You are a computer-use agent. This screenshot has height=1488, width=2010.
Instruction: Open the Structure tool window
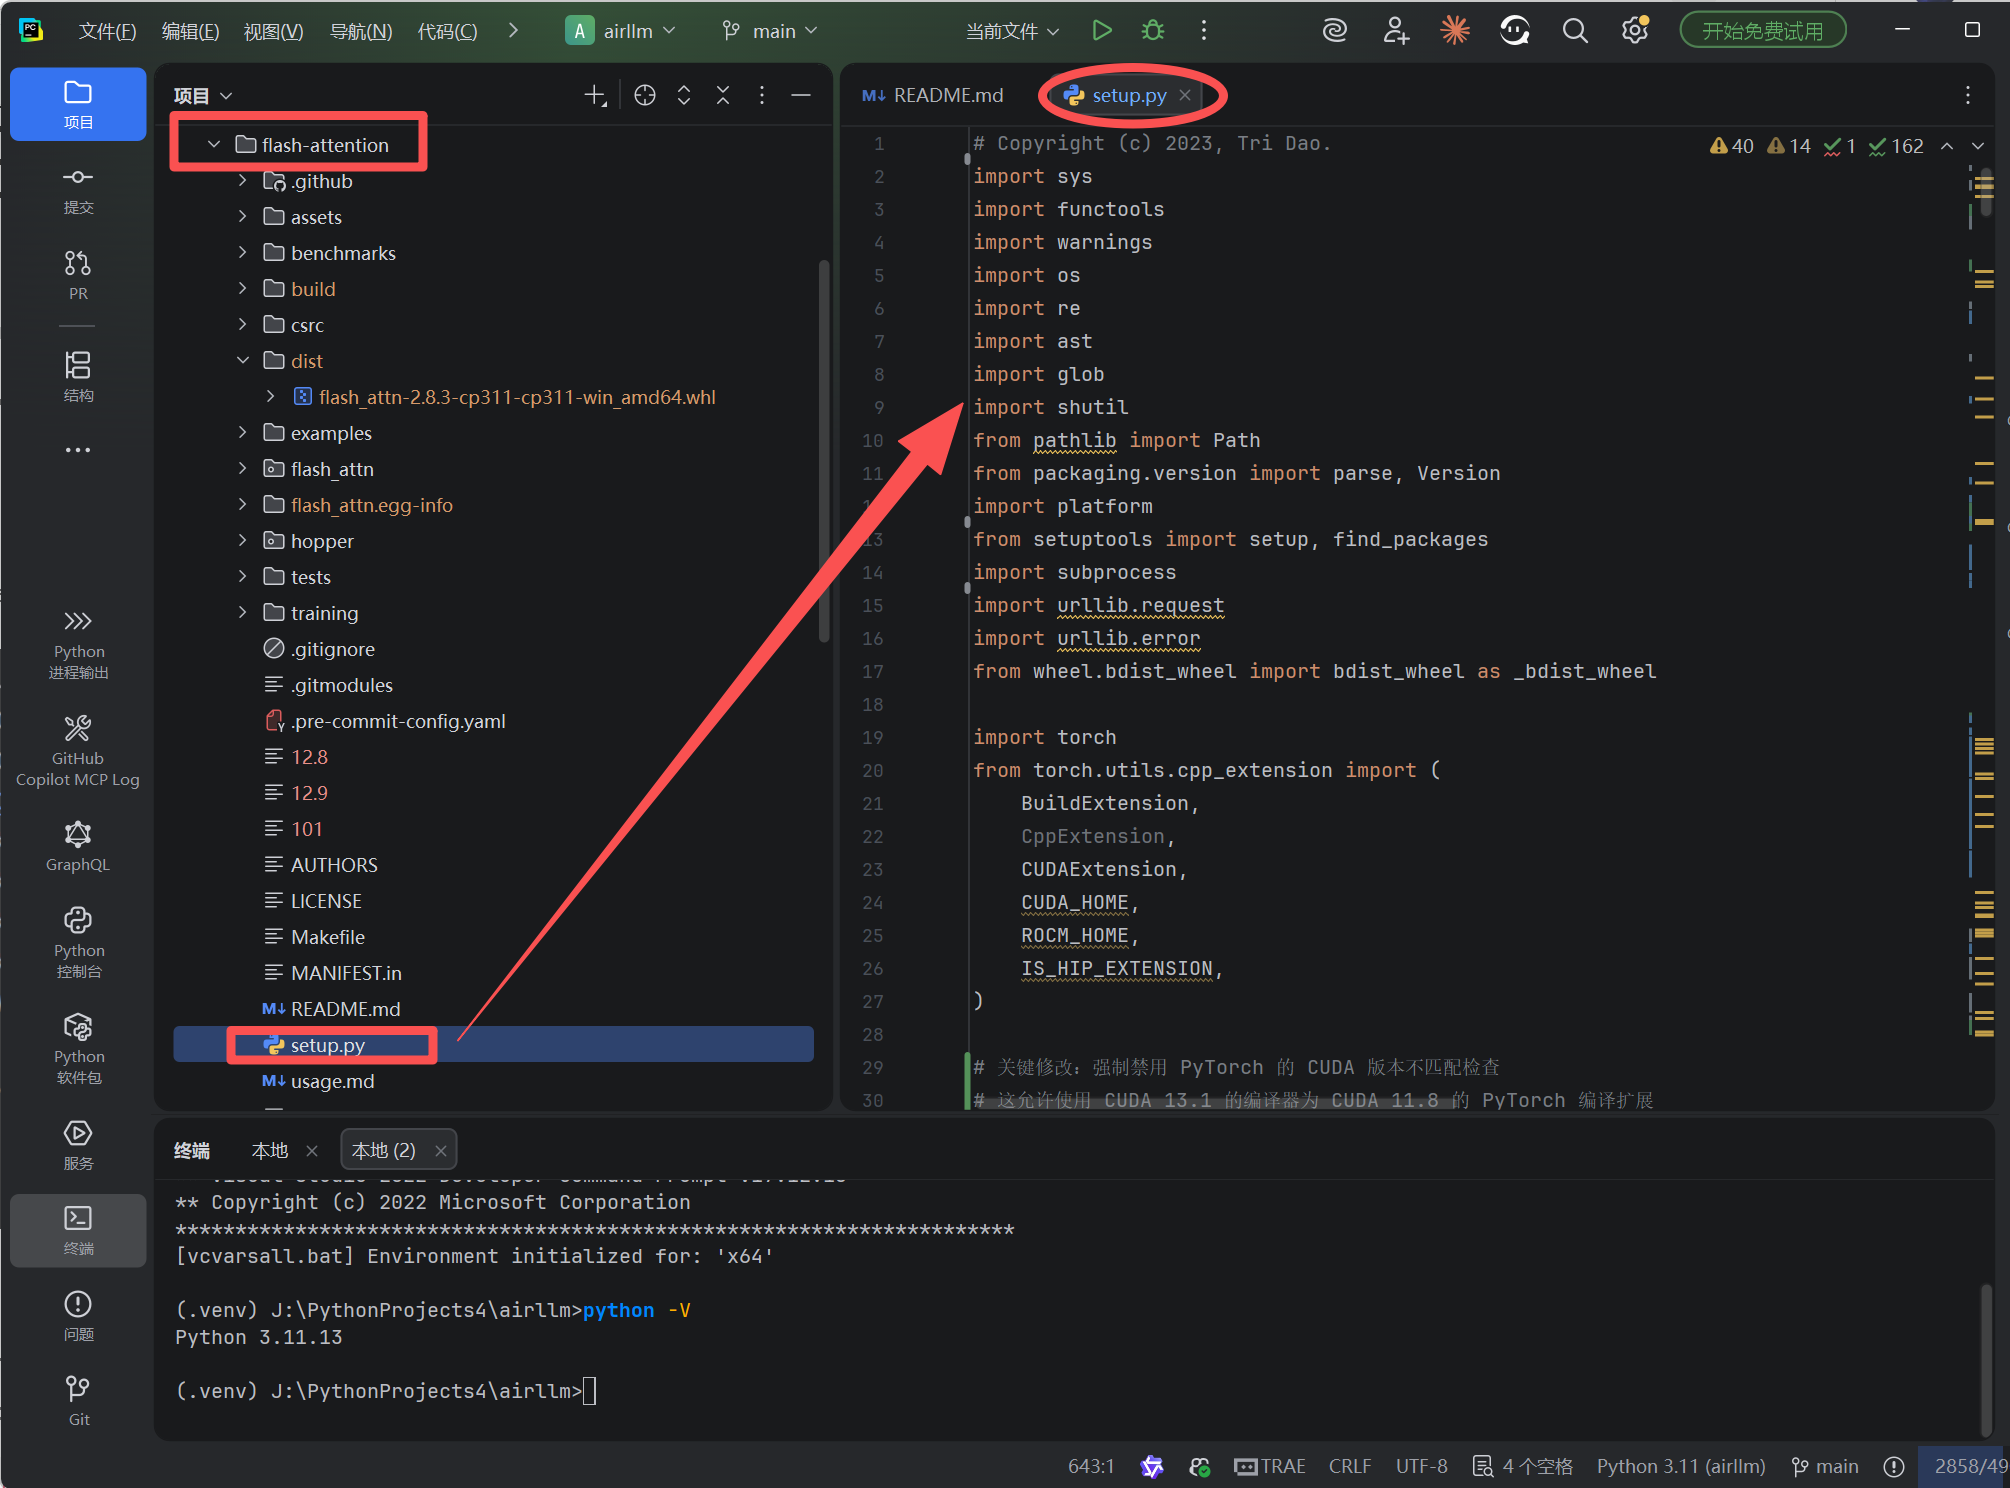coord(78,376)
